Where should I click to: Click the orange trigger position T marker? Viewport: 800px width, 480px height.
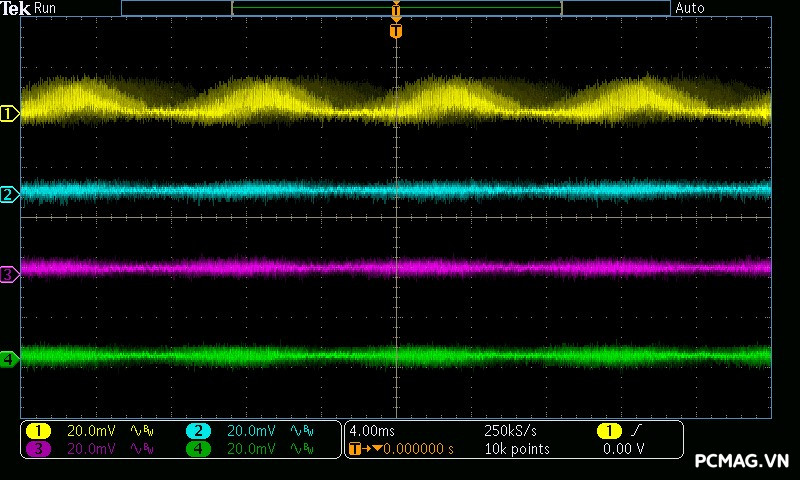pyautogui.click(x=396, y=31)
